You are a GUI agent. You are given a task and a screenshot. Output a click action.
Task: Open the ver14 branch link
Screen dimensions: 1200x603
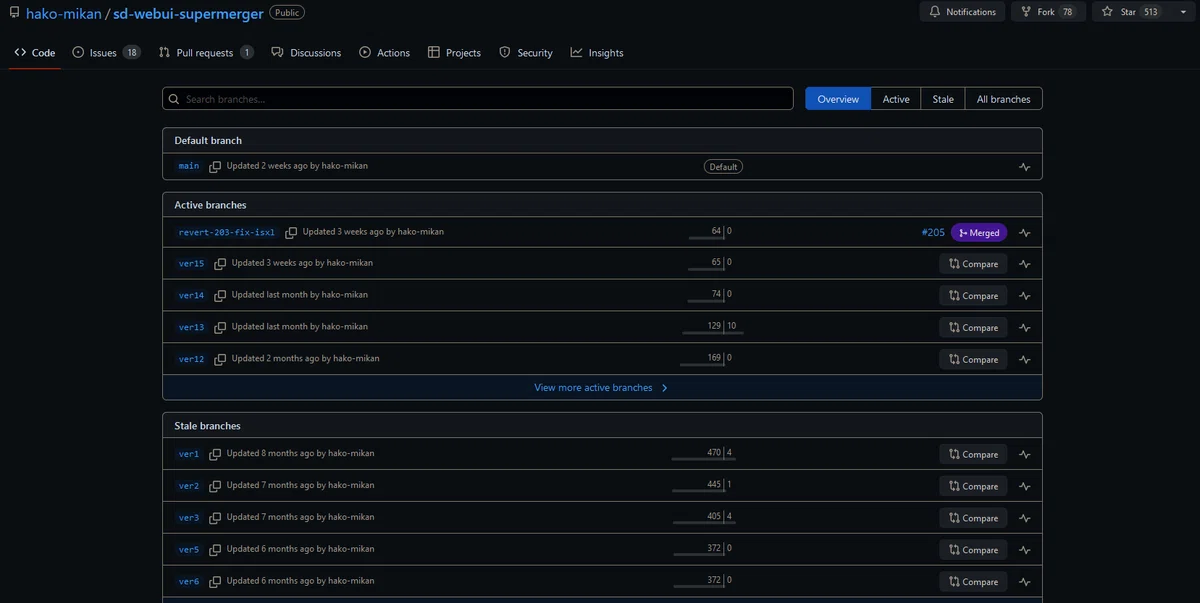pyautogui.click(x=191, y=296)
